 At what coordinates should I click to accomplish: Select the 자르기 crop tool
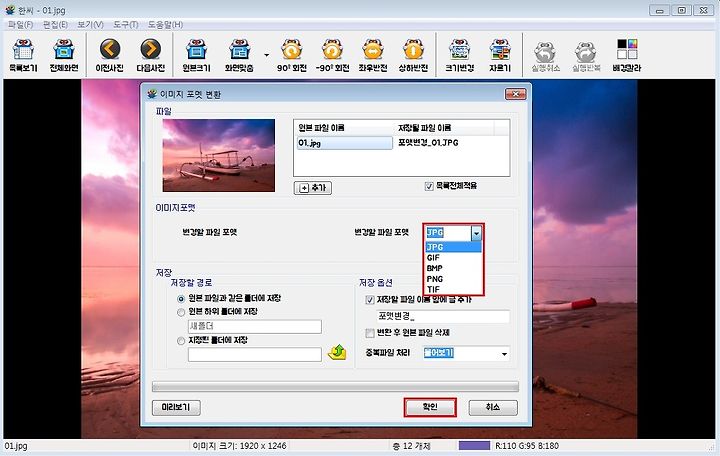[500, 55]
